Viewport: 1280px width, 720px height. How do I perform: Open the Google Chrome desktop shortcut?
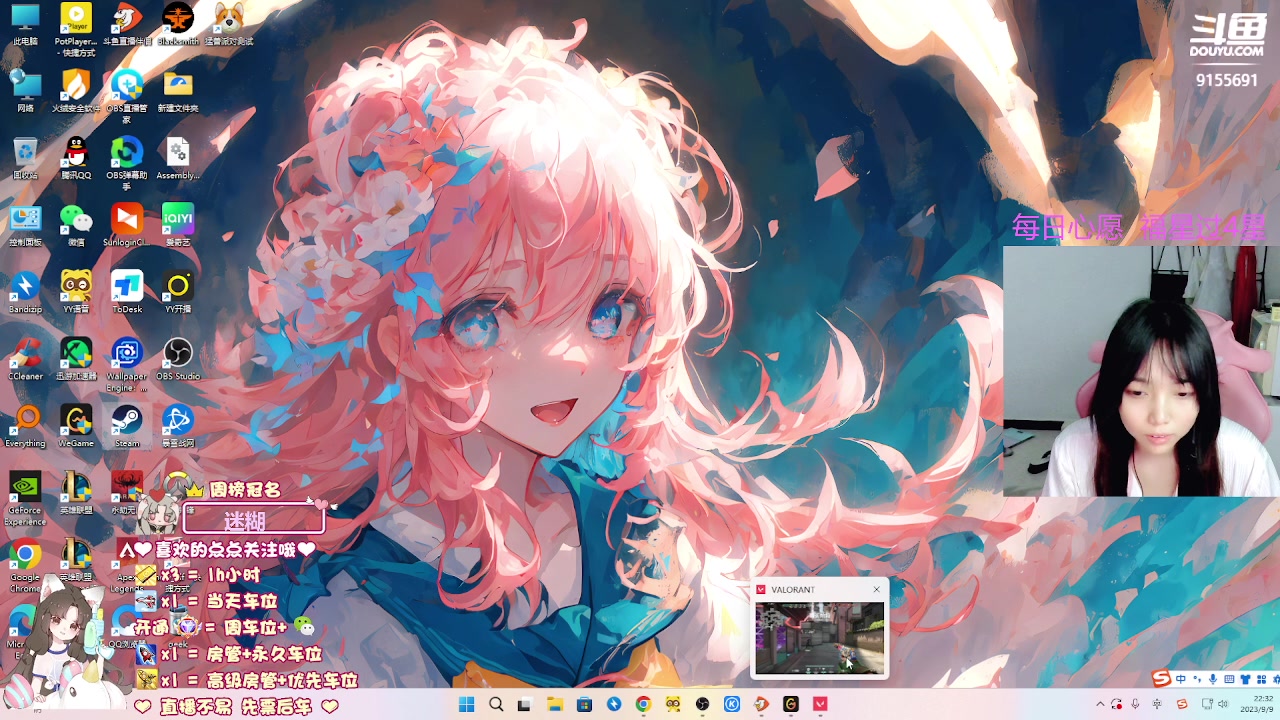tap(25, 565)
